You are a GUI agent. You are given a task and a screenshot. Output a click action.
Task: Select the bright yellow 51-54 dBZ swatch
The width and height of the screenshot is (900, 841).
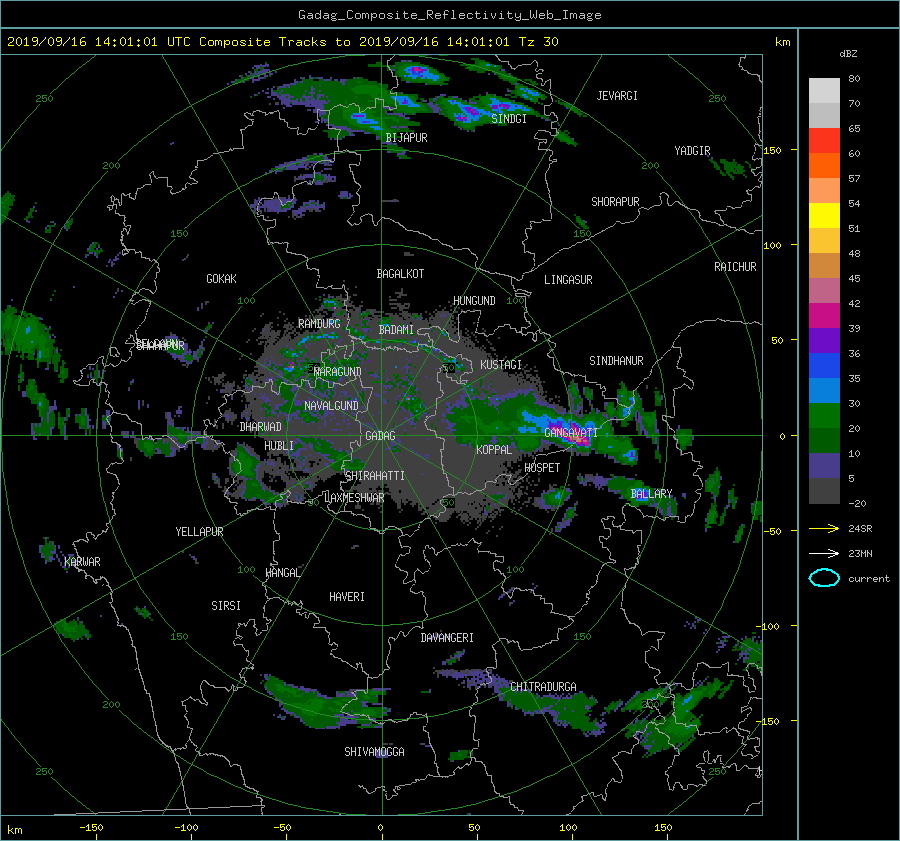(824, 216)
